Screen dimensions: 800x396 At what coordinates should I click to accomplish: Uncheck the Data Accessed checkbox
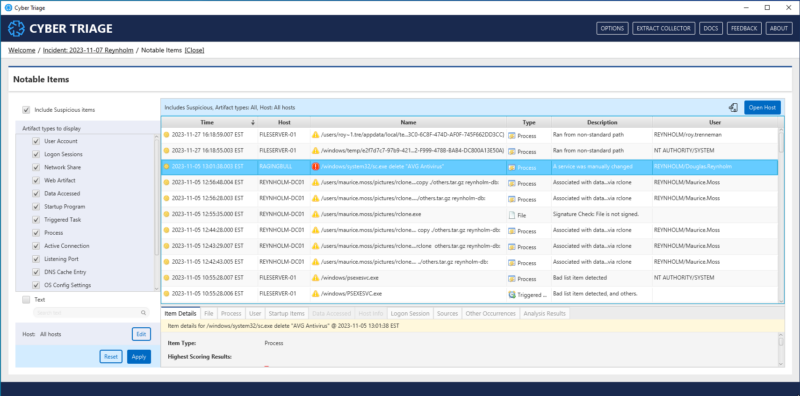(36, 193)
